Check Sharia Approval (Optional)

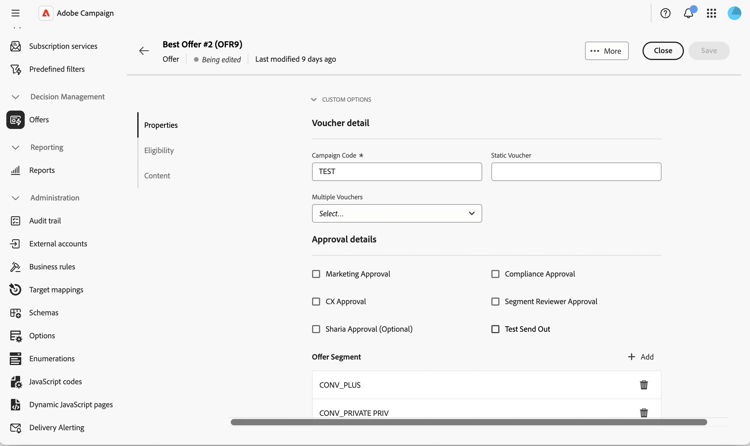coord(316,329)
